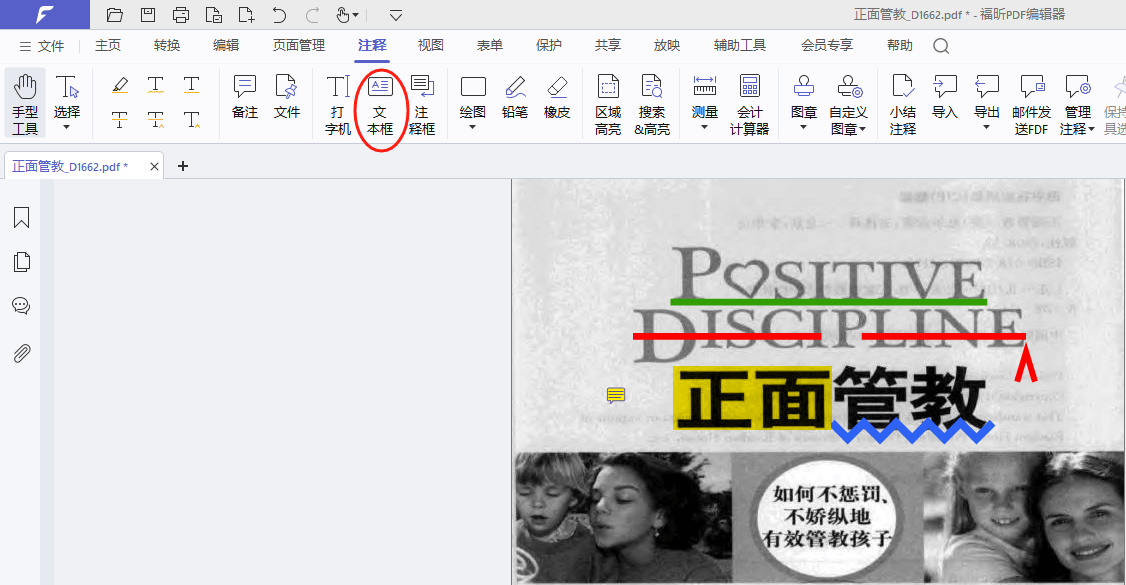This screenshot has height=585, width=1126.
Task: Open the 文件 menu
Action: click(x=42, y=46)
